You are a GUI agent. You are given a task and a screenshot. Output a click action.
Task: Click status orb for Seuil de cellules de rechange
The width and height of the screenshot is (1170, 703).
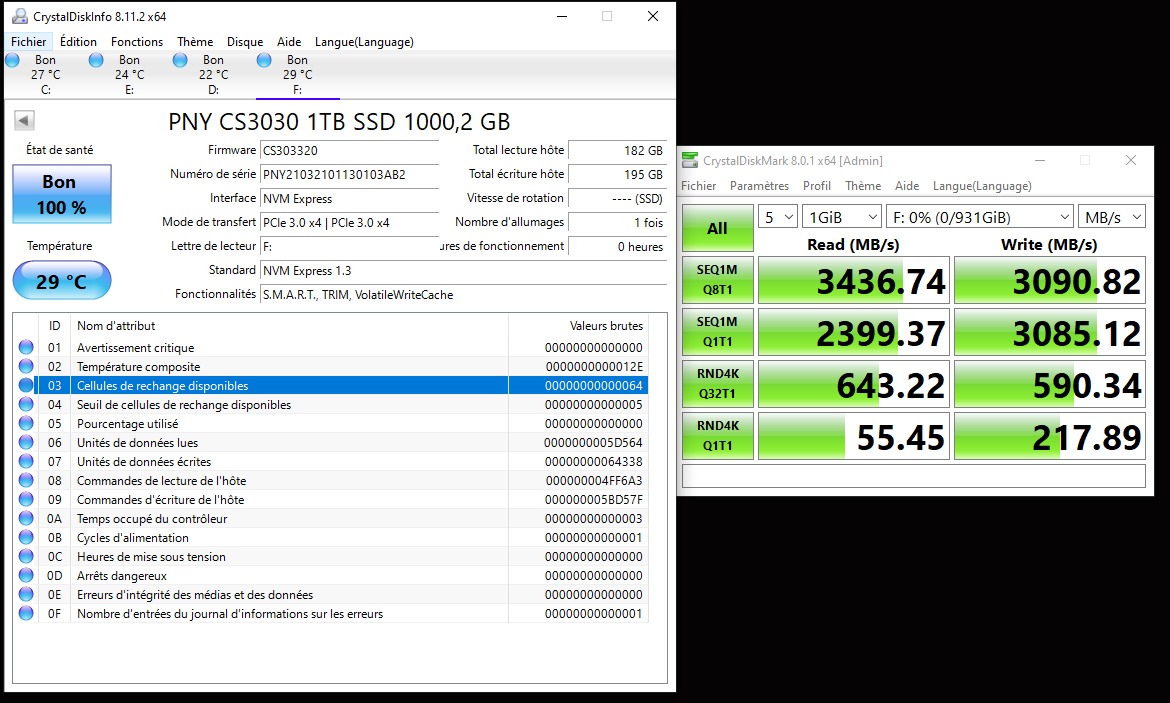tap(26, 404)
